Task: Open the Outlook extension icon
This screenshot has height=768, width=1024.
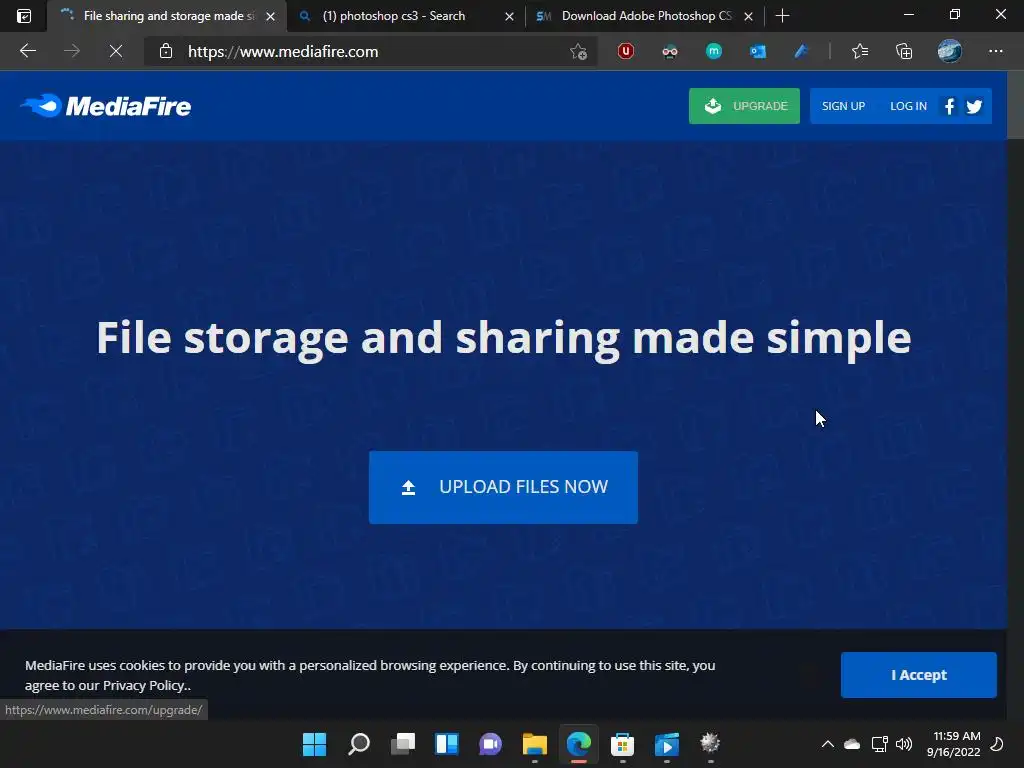Action: [758, 51]
